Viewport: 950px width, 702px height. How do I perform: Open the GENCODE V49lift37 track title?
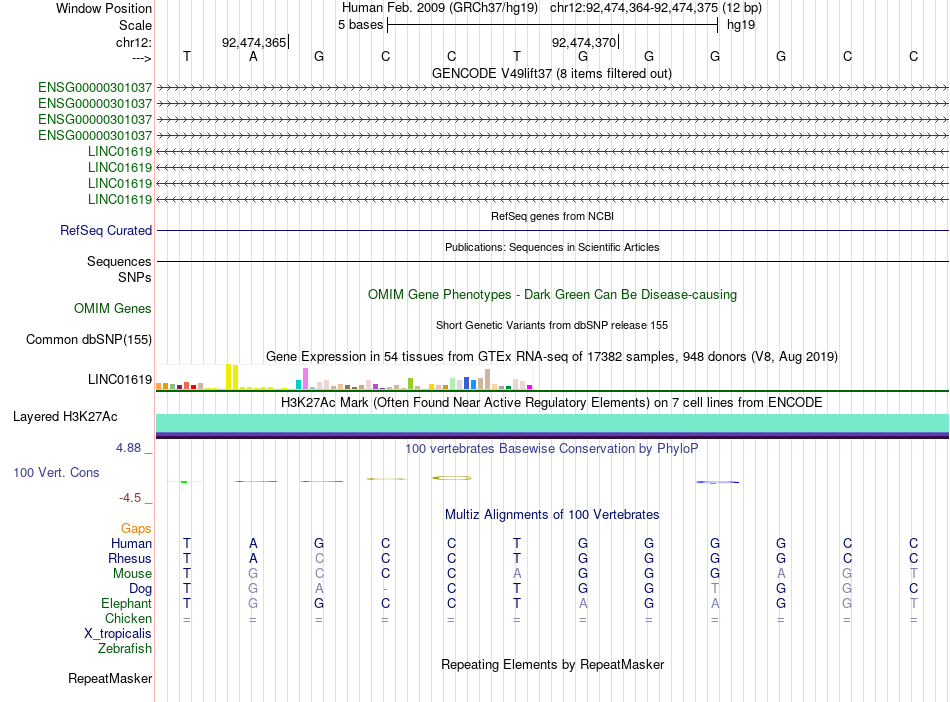(552, 73)
